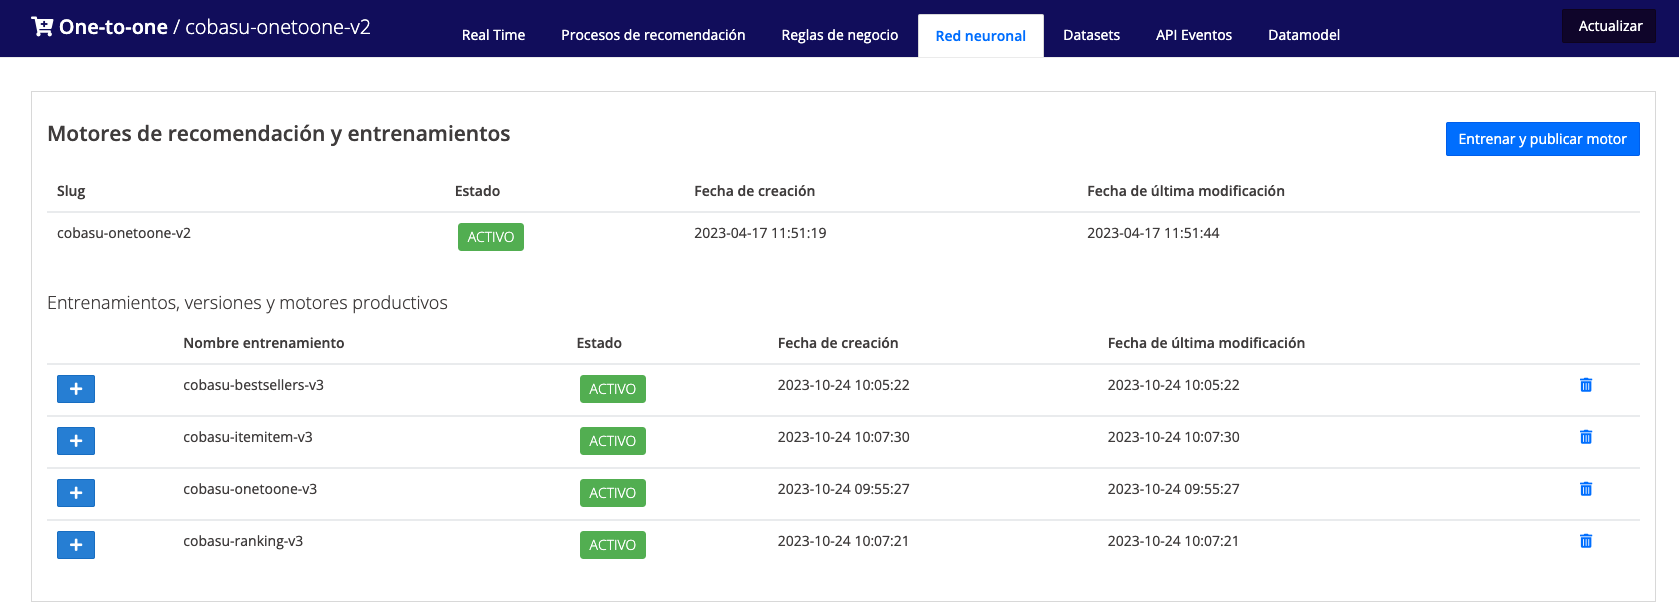Click trash icon for cobasu-itemitem-v3
Screen dimensions: 1679x615
point(1585,437)
